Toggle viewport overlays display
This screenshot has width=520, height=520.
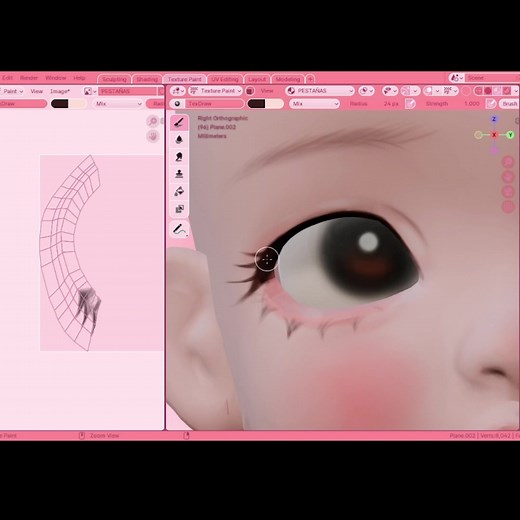coord(428,91)
